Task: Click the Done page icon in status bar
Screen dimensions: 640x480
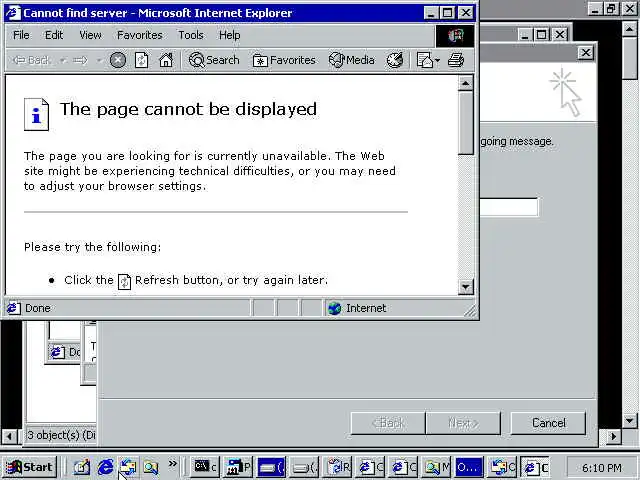Action: point(13,308)
